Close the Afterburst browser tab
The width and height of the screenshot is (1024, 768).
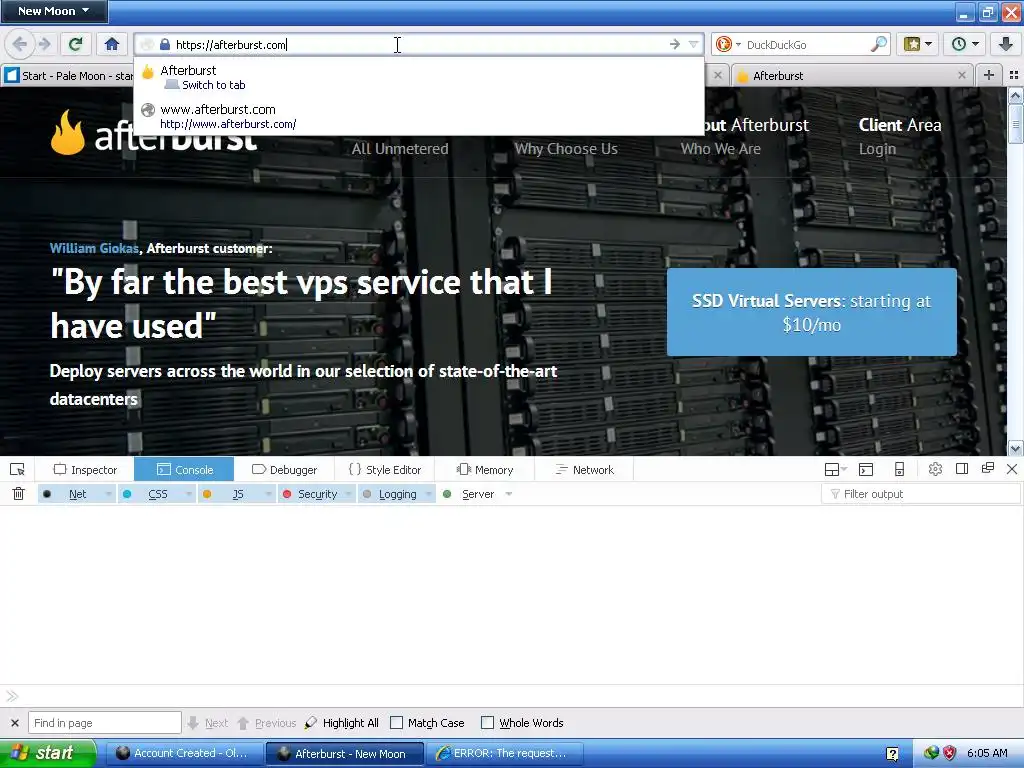(961, 75)
